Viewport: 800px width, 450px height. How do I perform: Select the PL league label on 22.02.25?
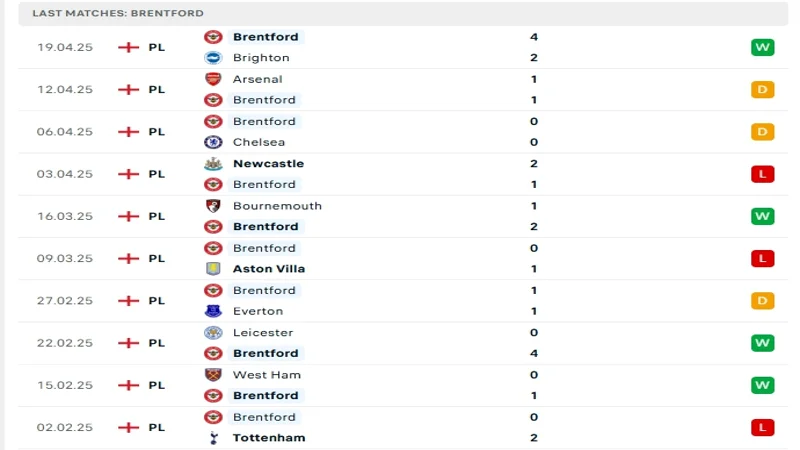coord(157,343)
